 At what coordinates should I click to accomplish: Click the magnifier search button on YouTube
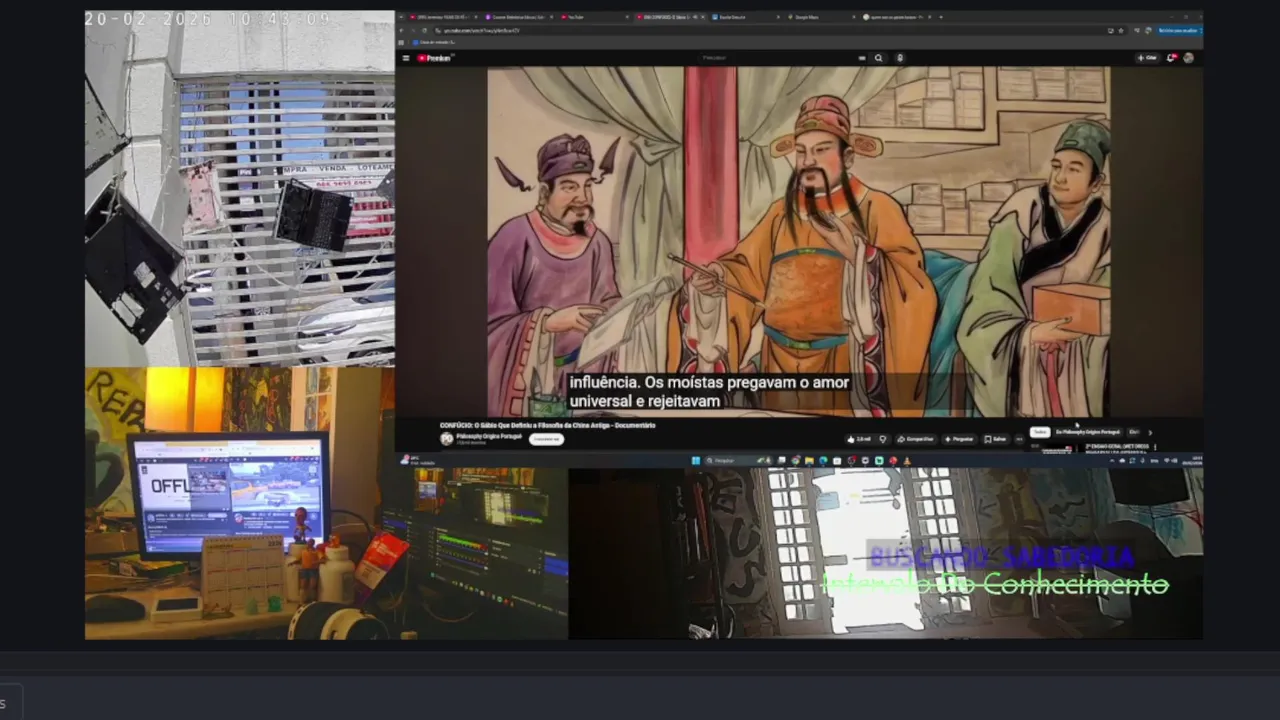[878, 58]
